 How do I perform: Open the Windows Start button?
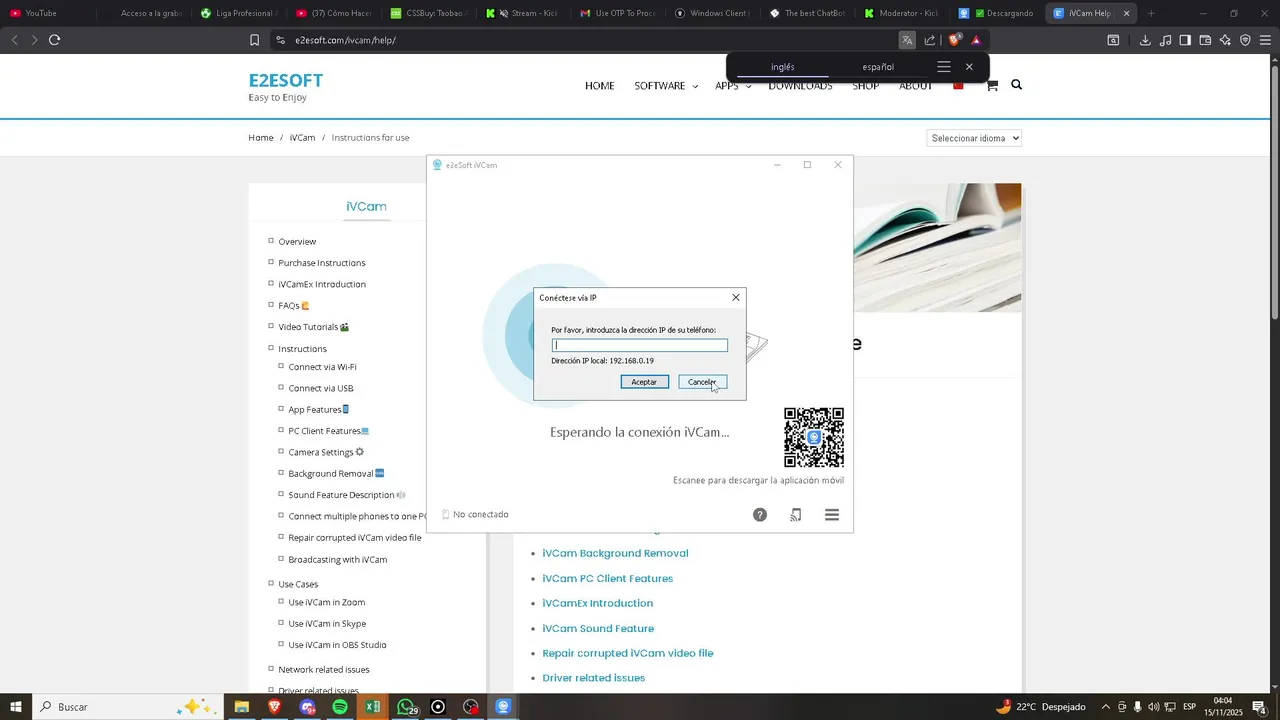click(16, 707)
